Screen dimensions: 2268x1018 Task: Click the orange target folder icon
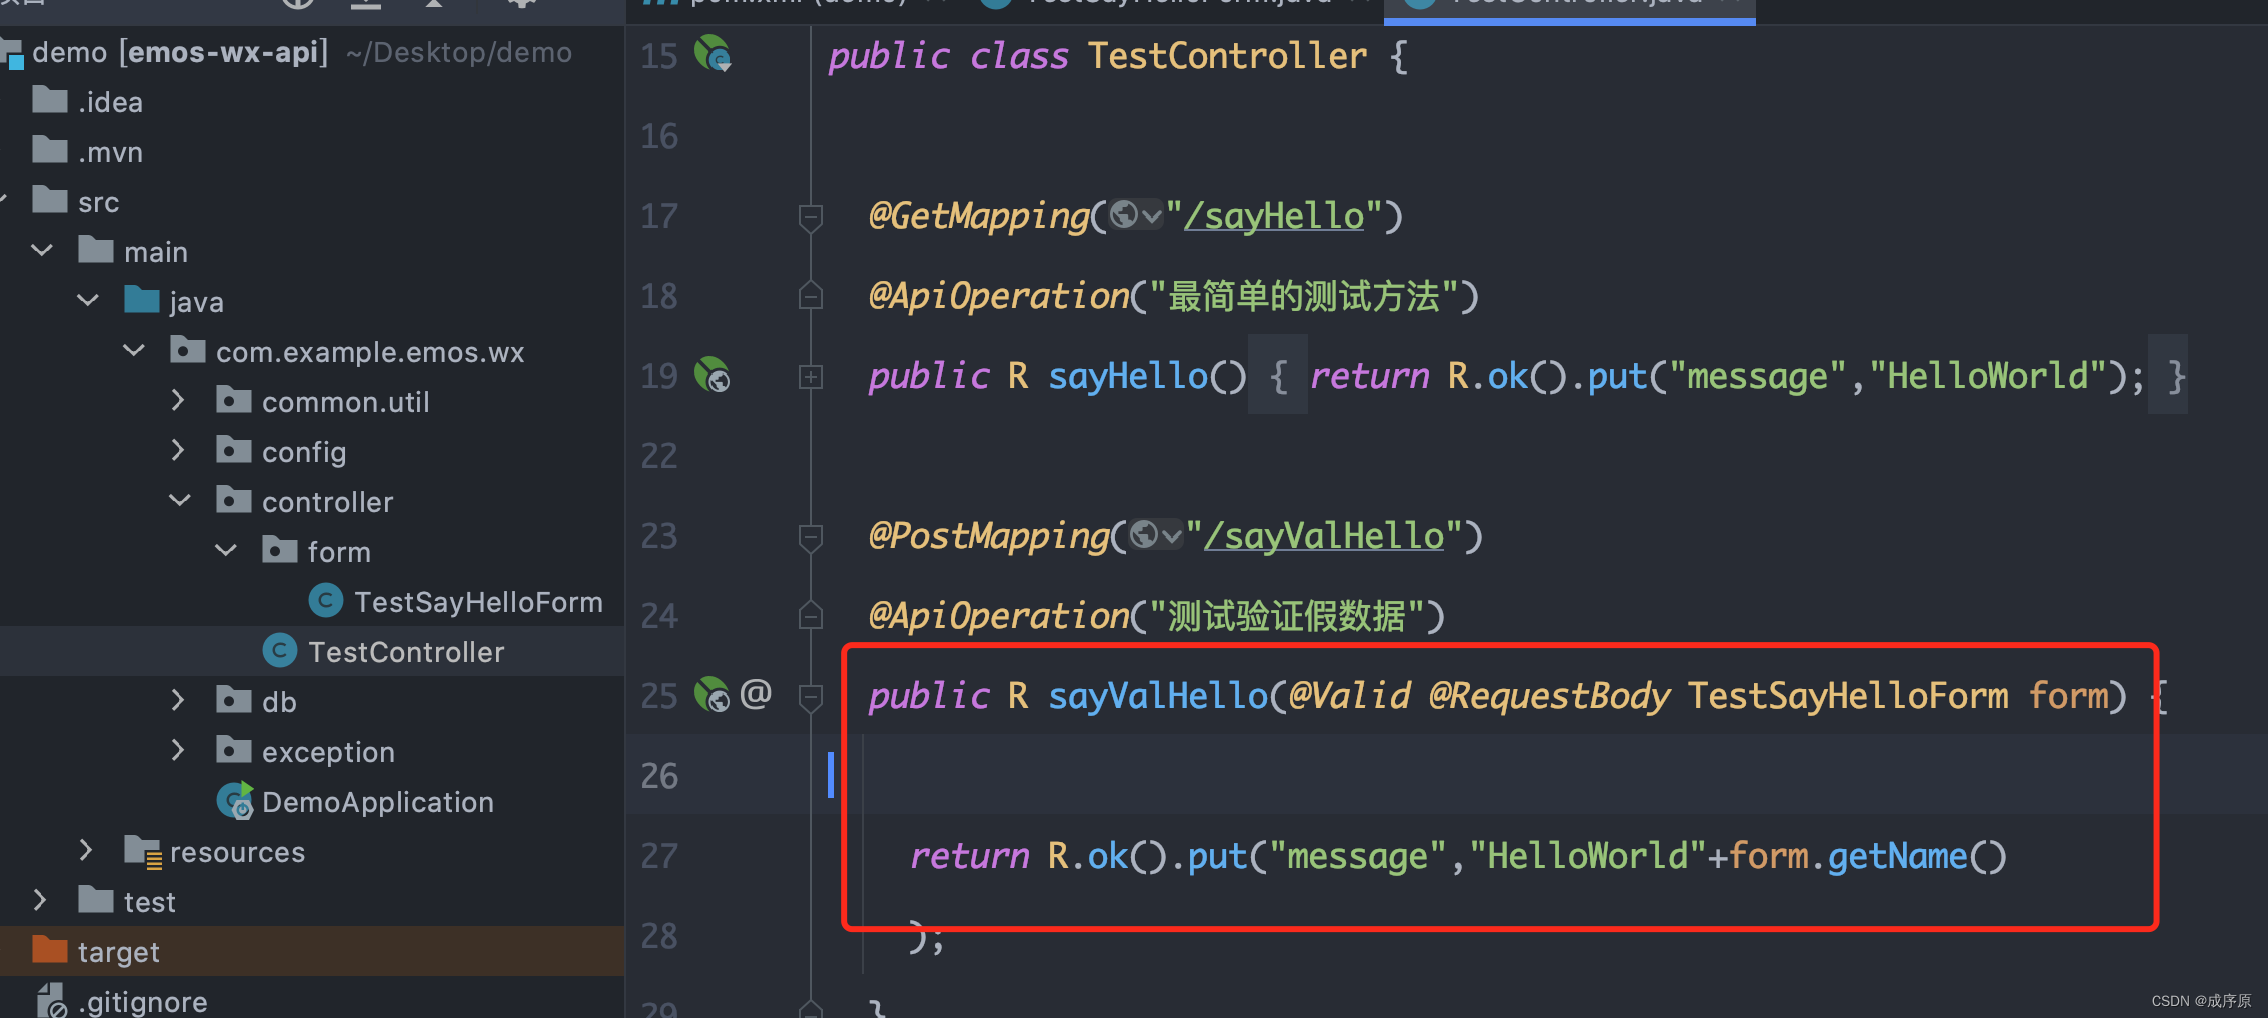50,949
